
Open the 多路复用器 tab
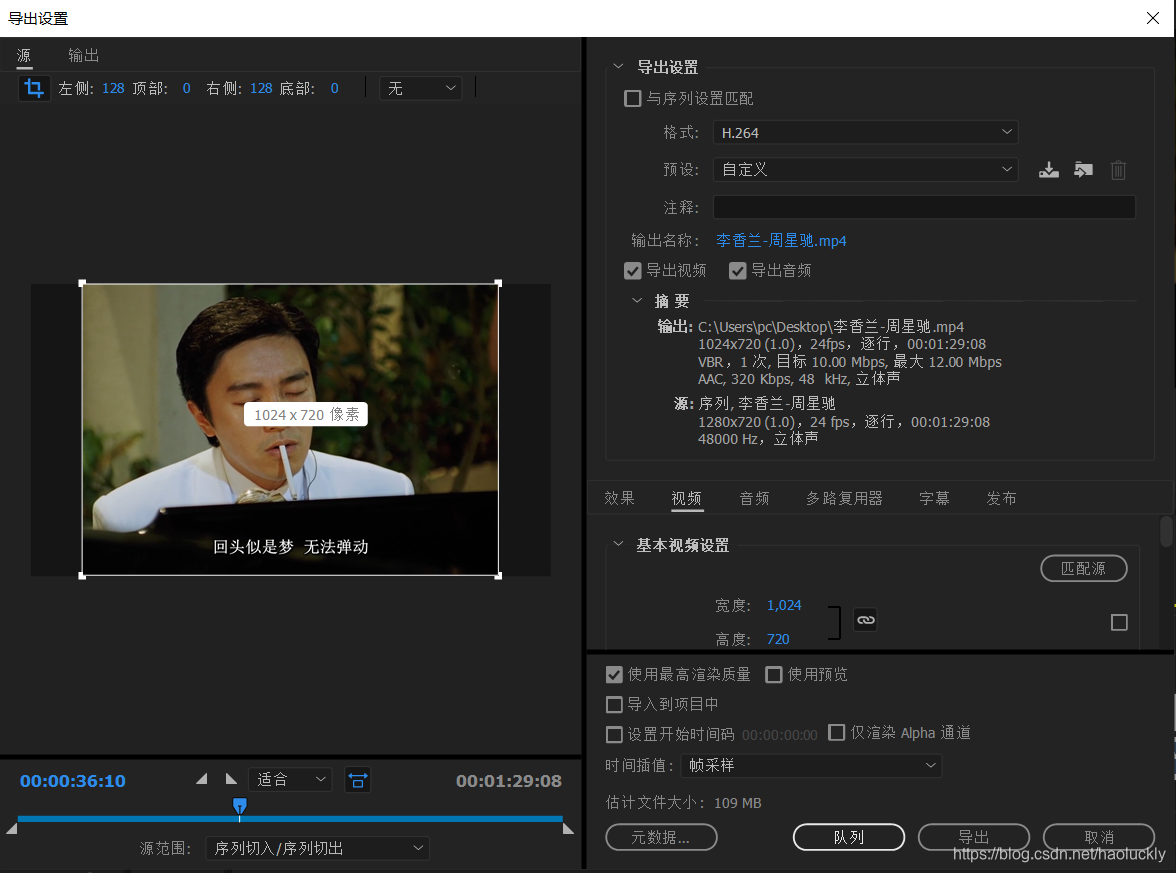point(844,498)
